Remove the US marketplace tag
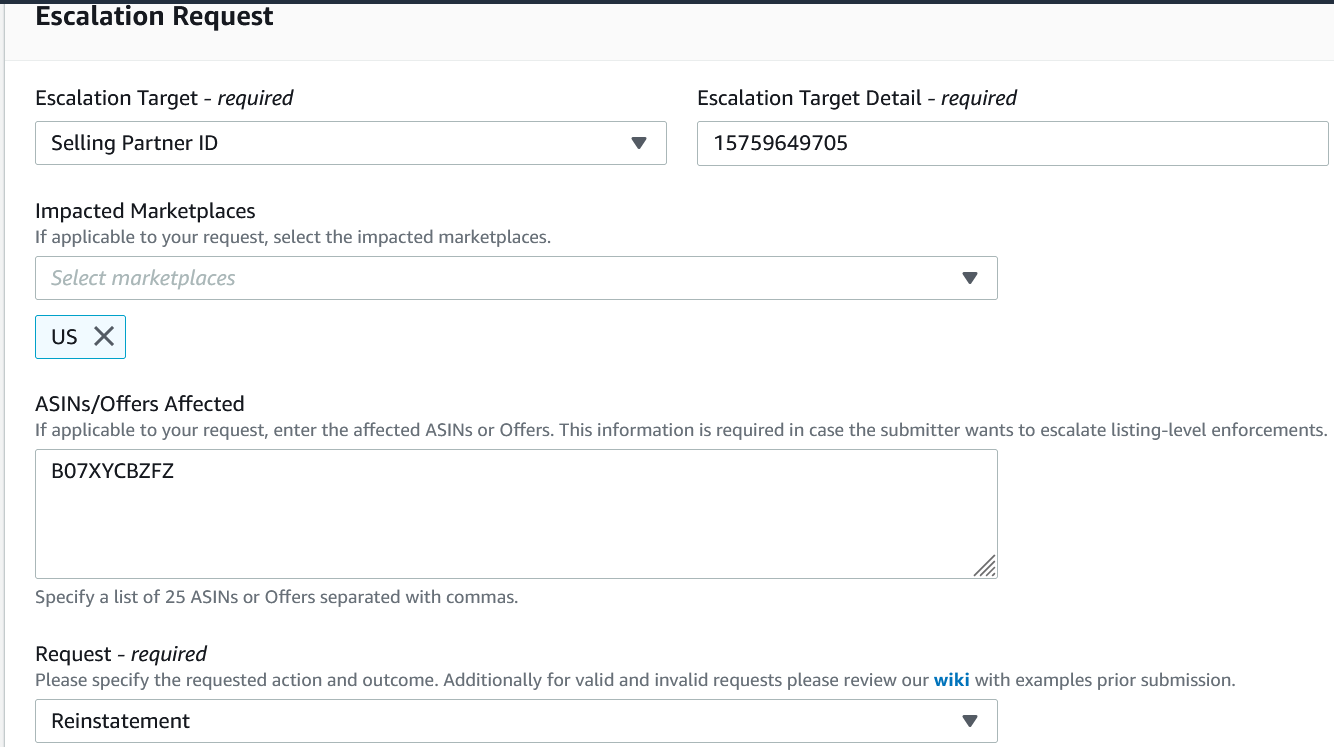1334x747 pixels. click(x=104, y=336)
